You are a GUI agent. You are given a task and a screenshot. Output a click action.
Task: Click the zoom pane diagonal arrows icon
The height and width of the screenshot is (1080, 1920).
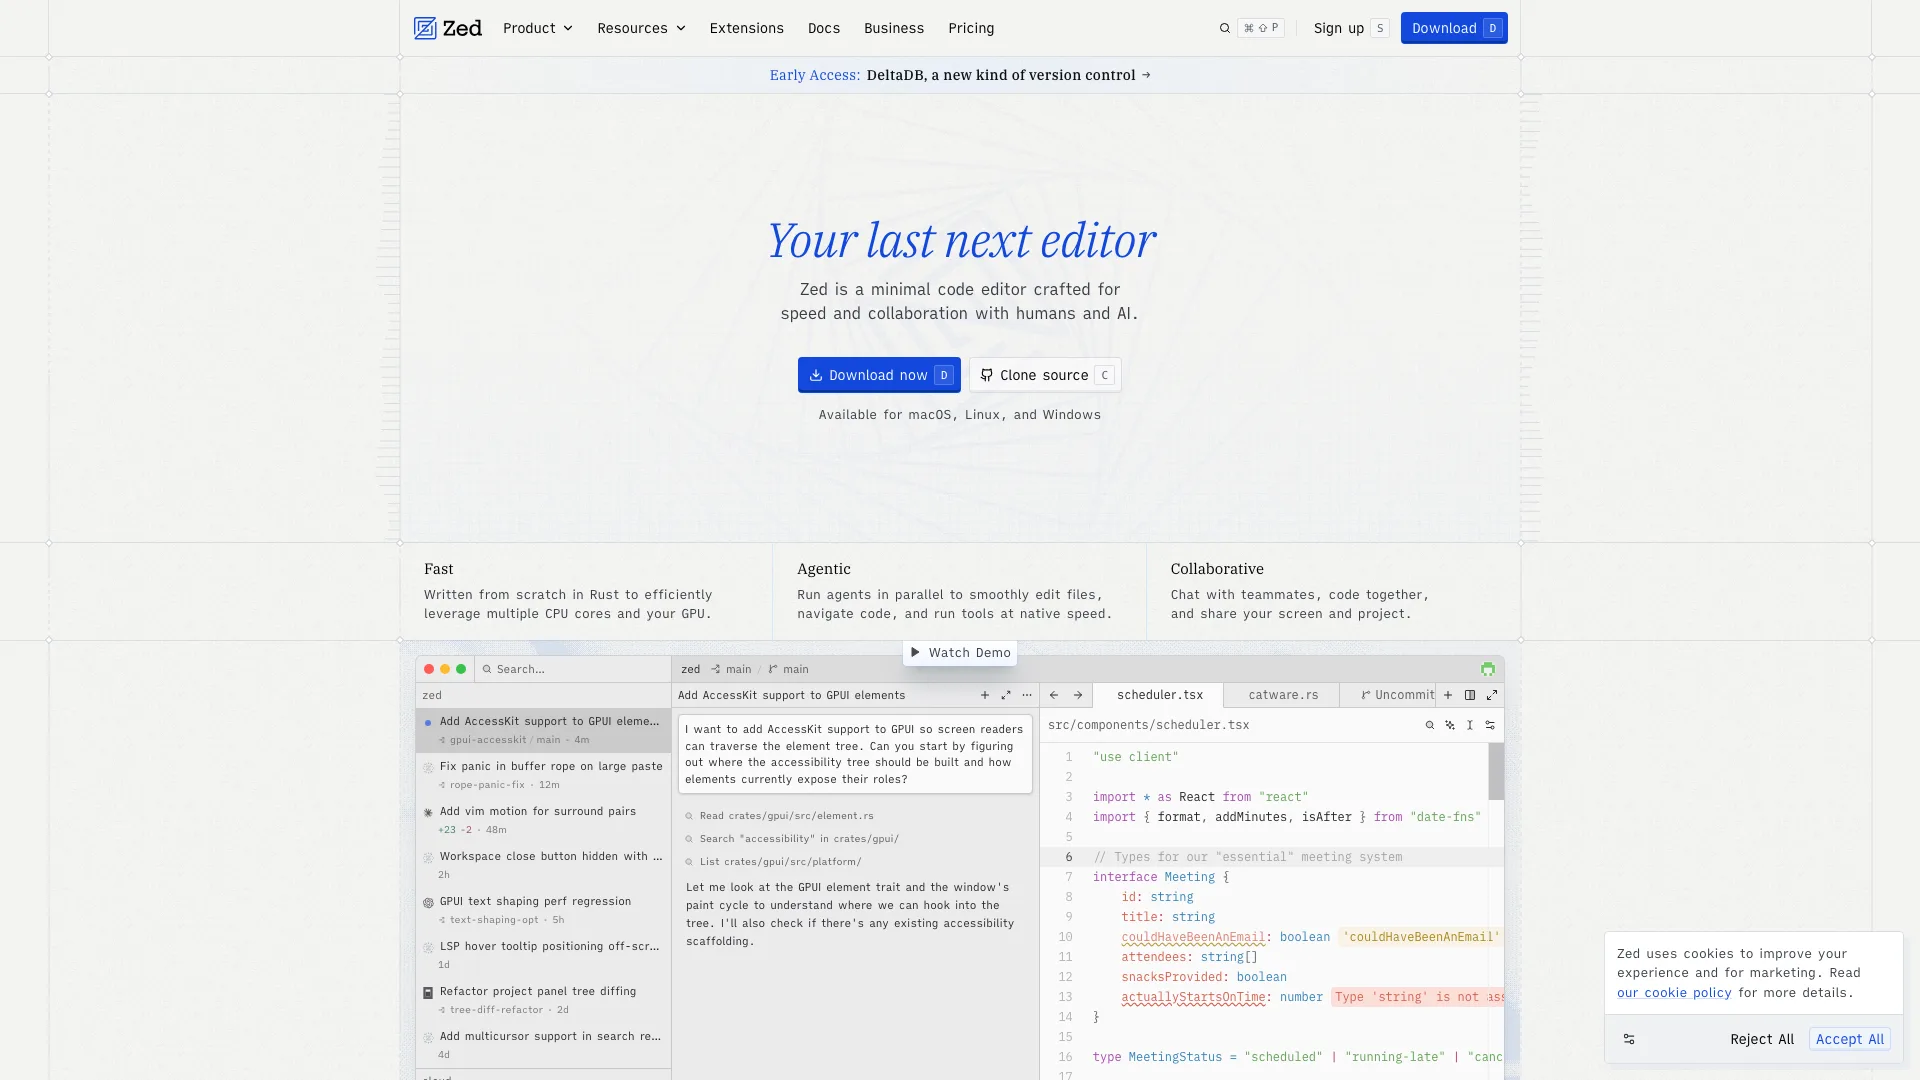coord(1492,695)
